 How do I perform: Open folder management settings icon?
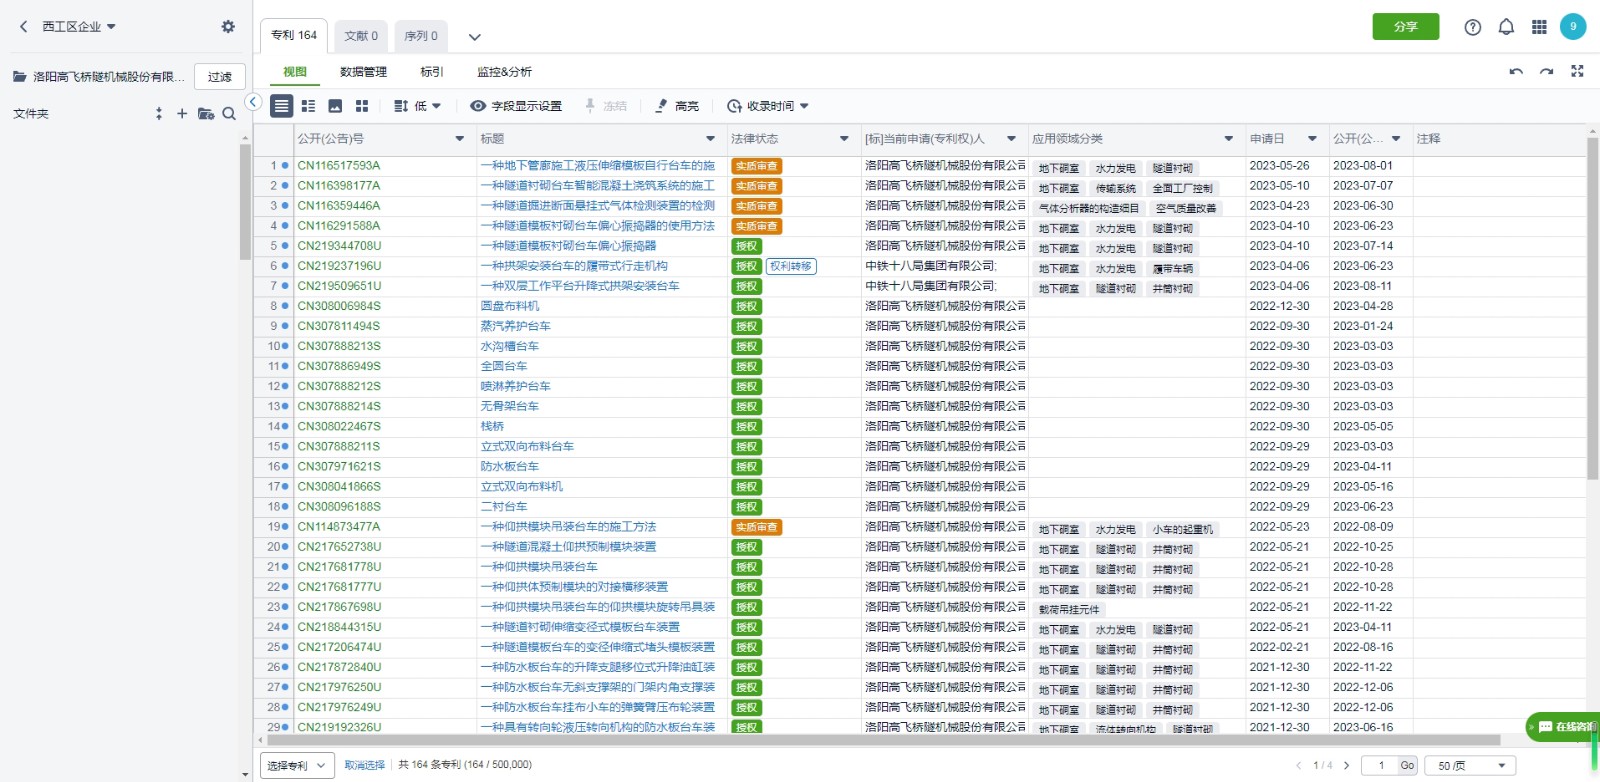(x=206, y=114)
